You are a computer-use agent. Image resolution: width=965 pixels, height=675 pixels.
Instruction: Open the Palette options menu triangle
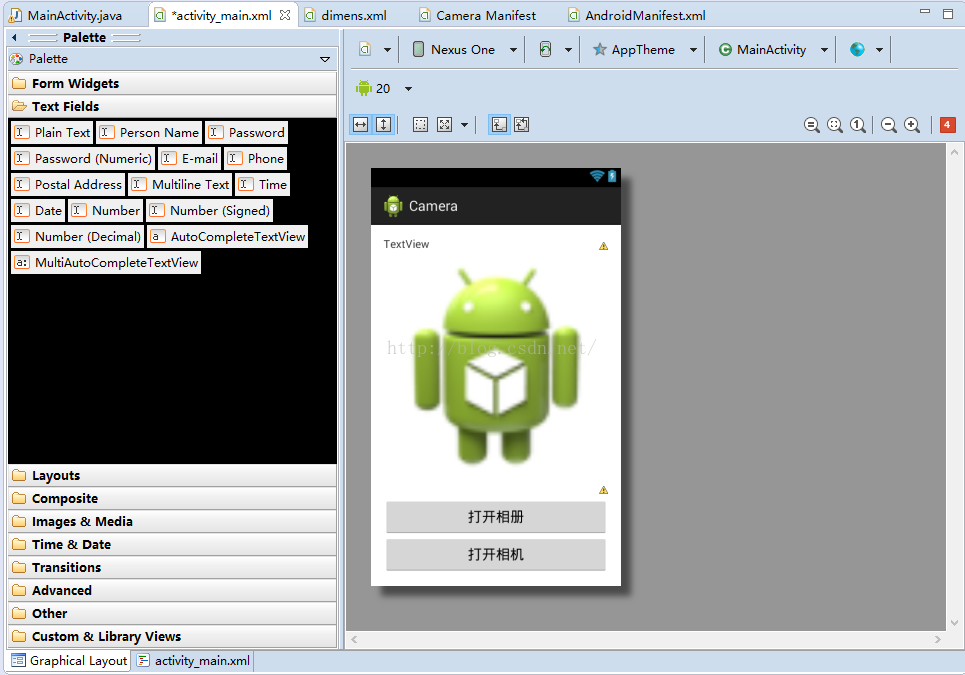(325, 59)
